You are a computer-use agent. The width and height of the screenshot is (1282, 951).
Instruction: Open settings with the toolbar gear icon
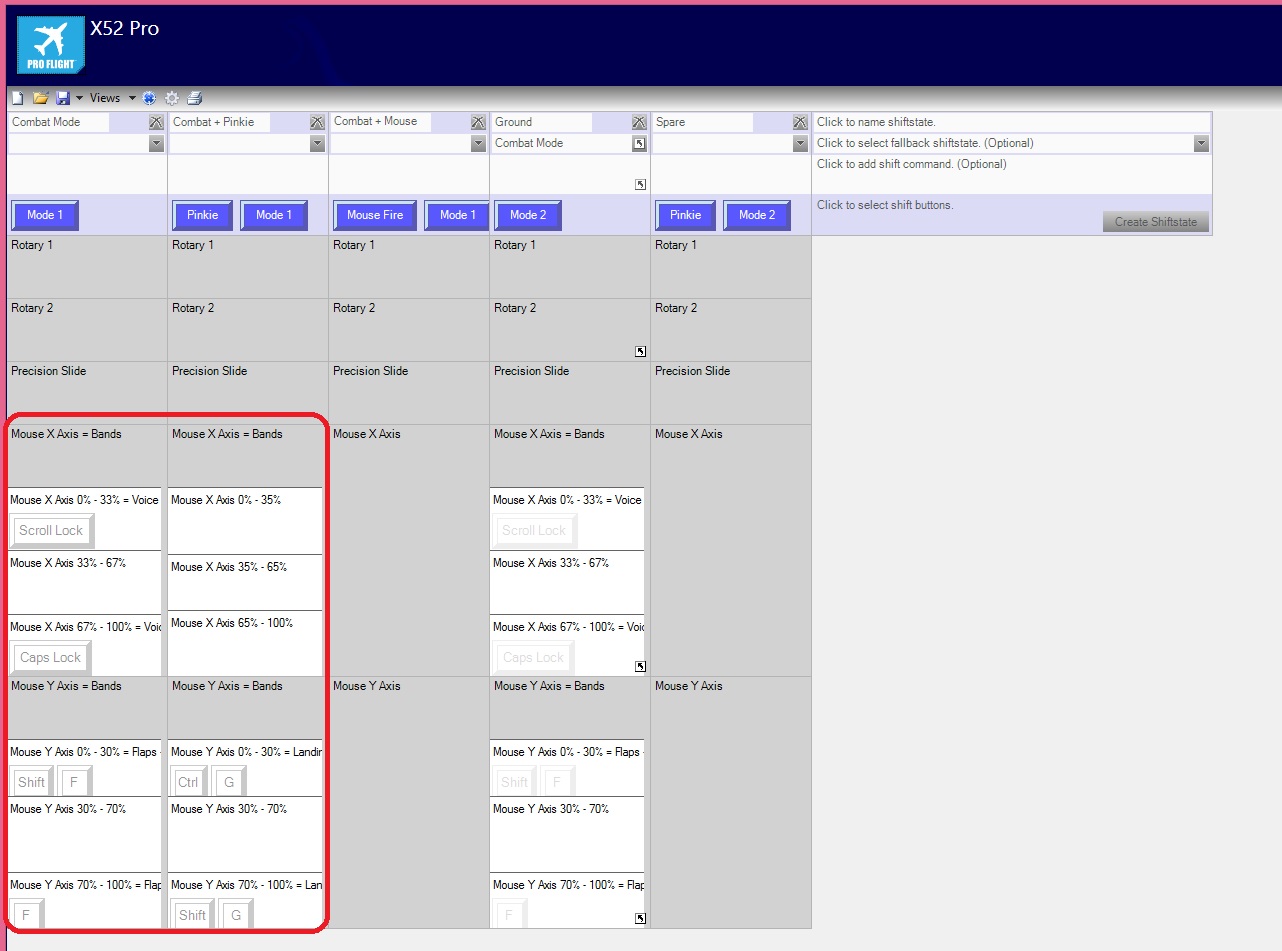click(172, 98)
